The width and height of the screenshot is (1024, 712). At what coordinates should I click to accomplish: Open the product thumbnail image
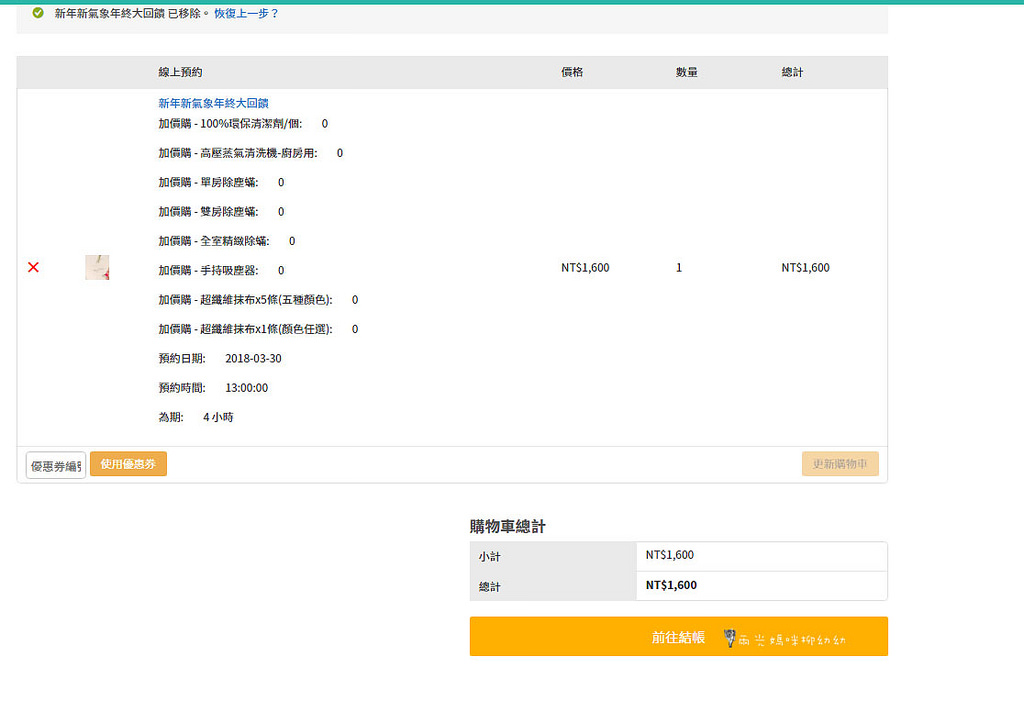click(97, 267)
